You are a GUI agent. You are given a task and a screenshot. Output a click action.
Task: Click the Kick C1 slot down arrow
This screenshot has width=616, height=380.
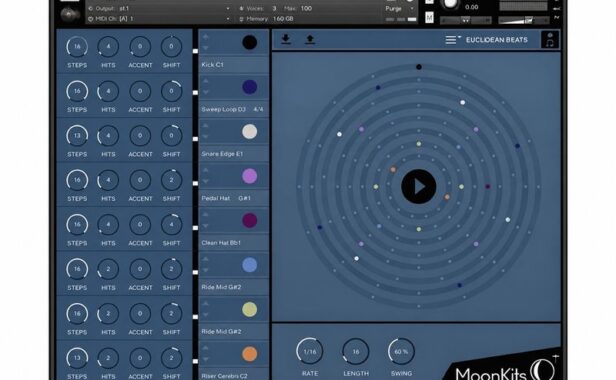[205, 48]
